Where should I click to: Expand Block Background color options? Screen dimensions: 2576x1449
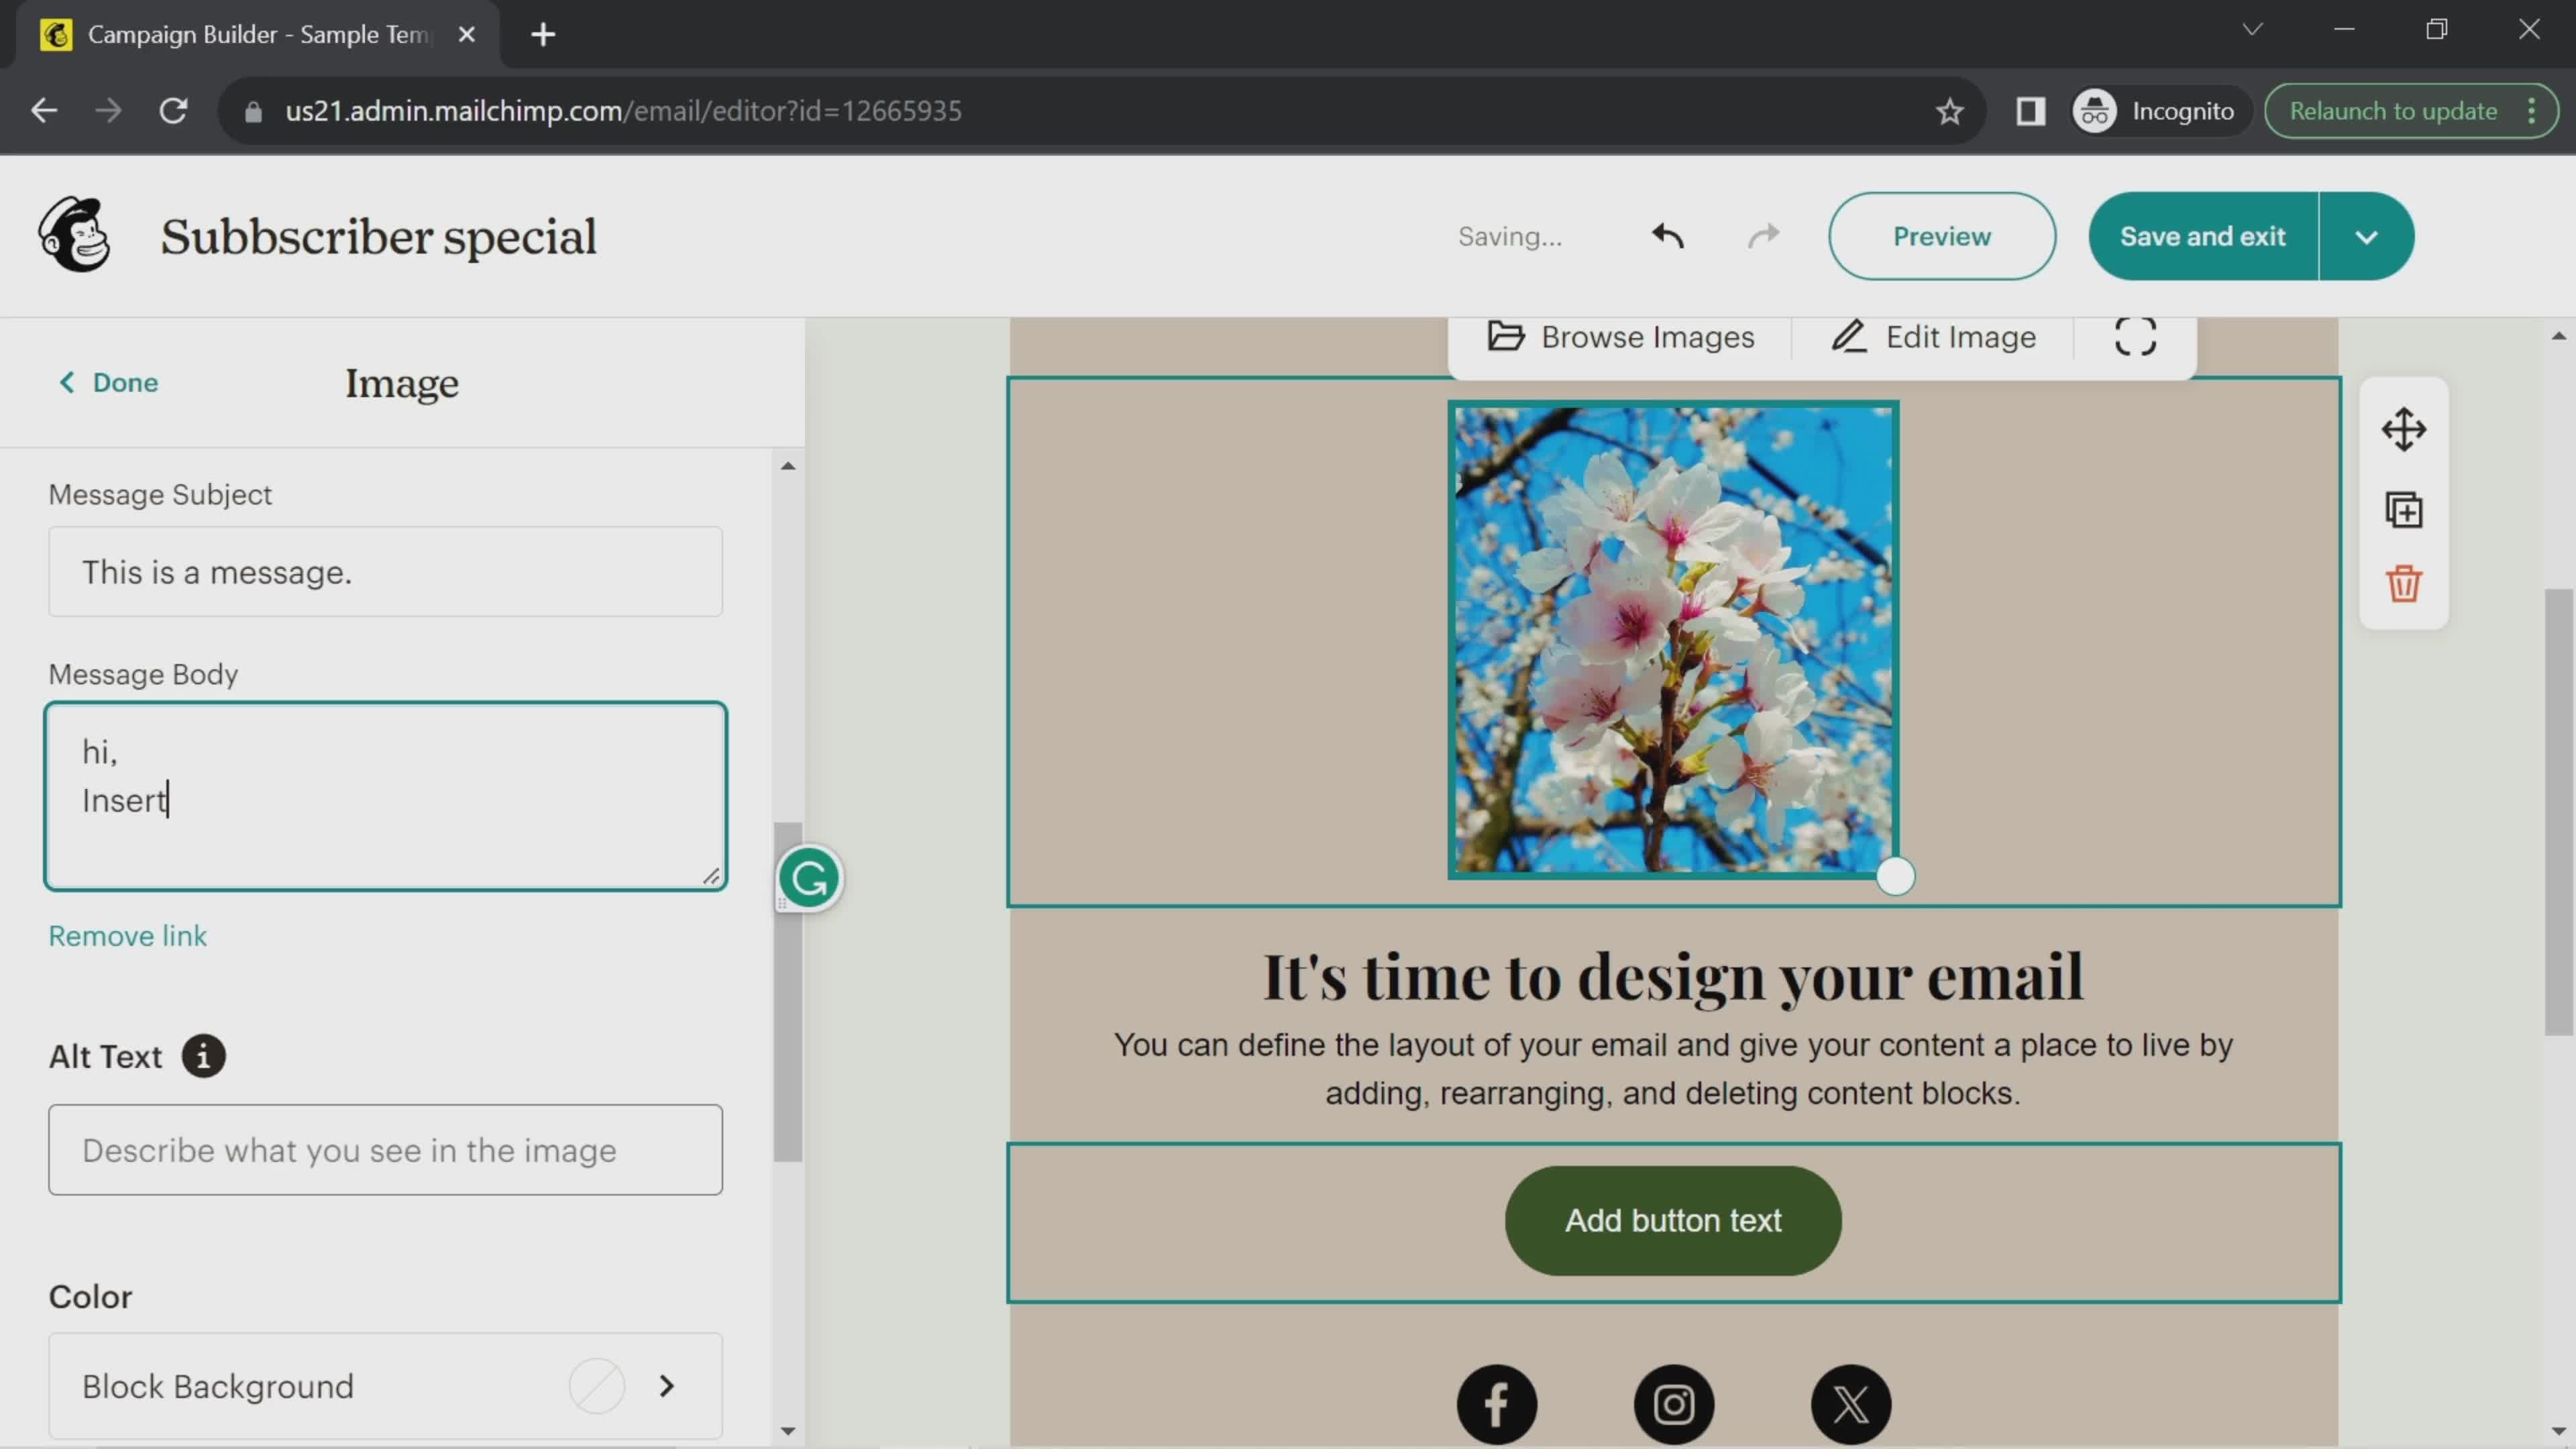pos(667,1386)
